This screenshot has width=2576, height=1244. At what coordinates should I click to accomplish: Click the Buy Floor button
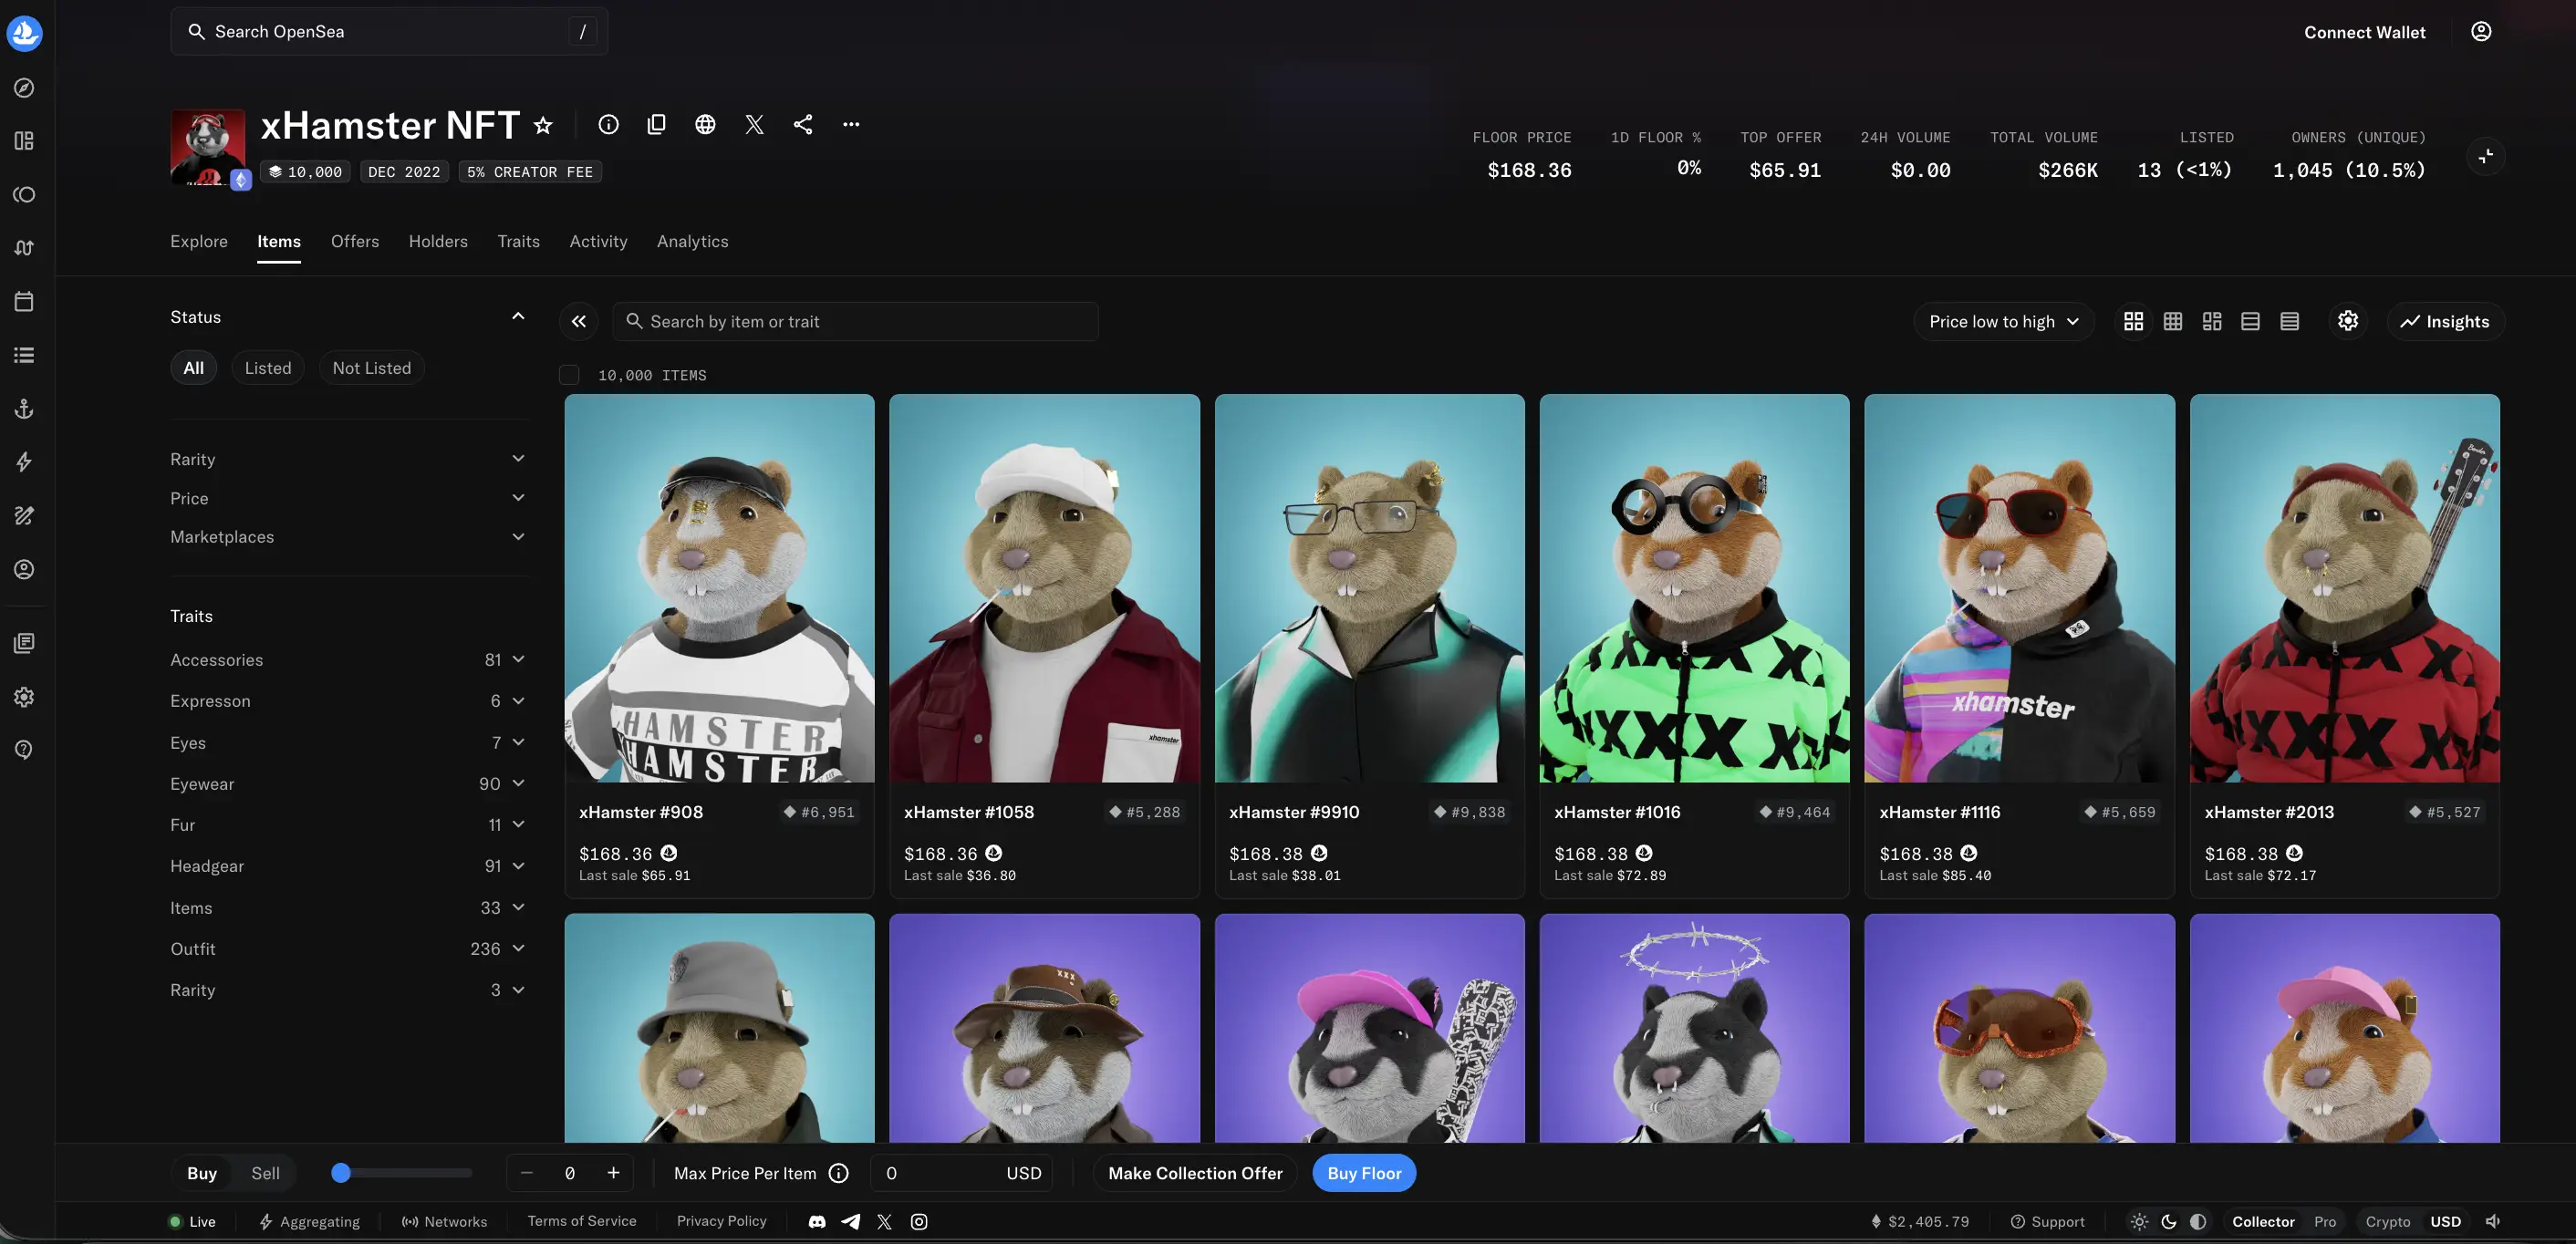tap(1364, 1173)
